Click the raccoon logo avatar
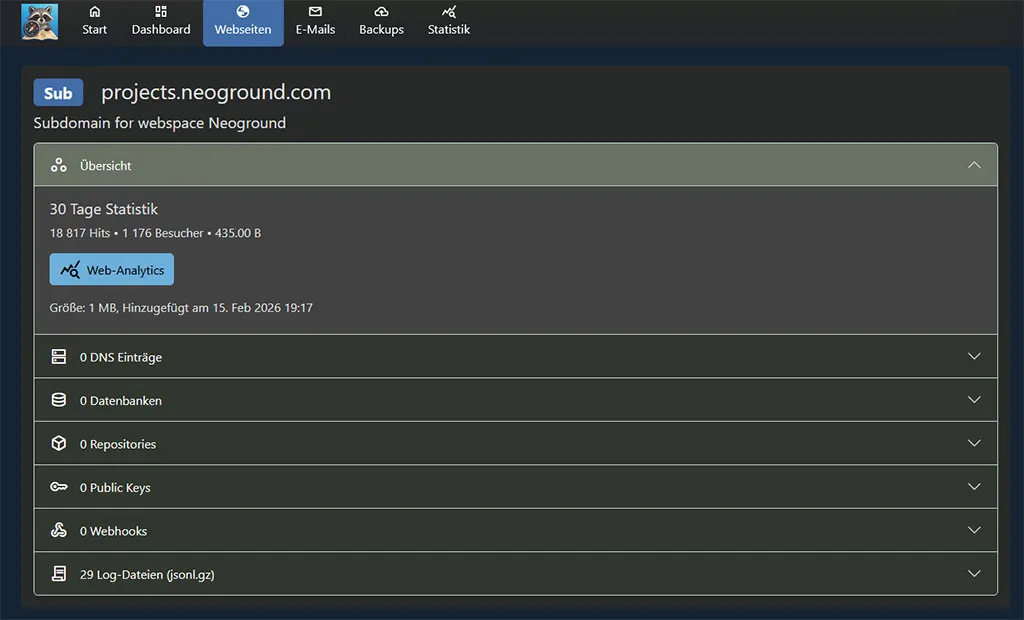1024x620 pixels. tap(40, 22)
